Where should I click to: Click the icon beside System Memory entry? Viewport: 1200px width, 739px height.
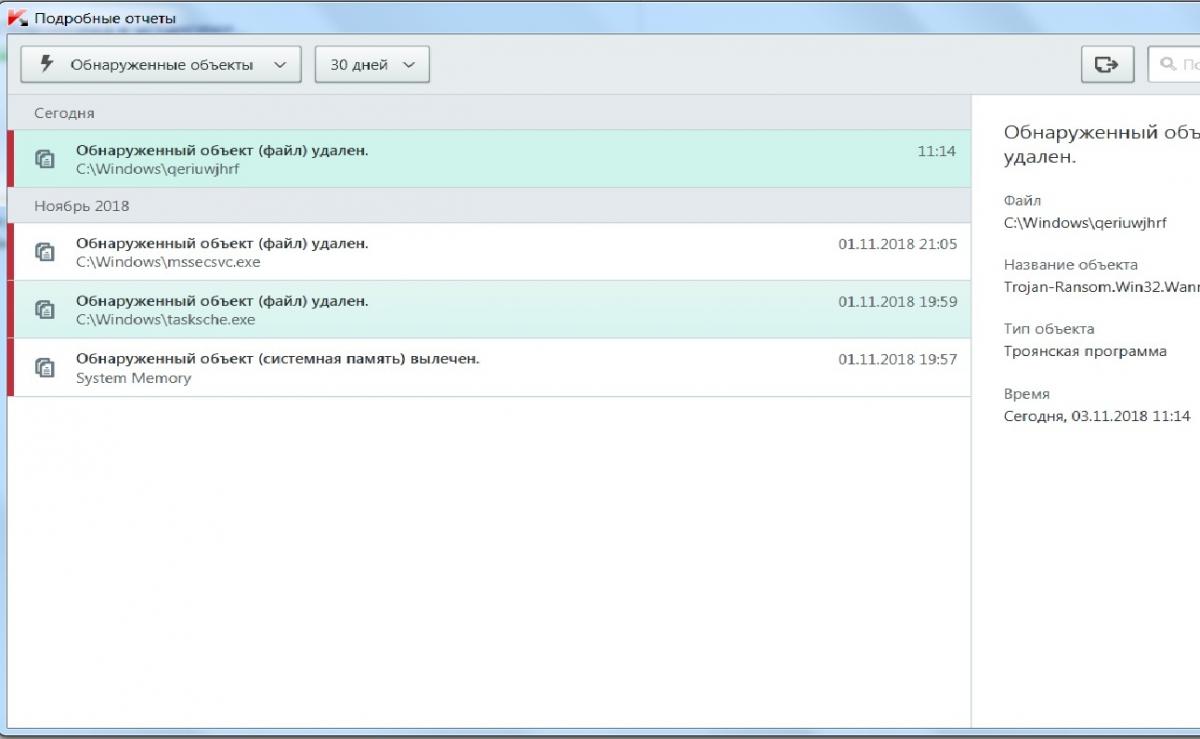[x=44, y=368]
